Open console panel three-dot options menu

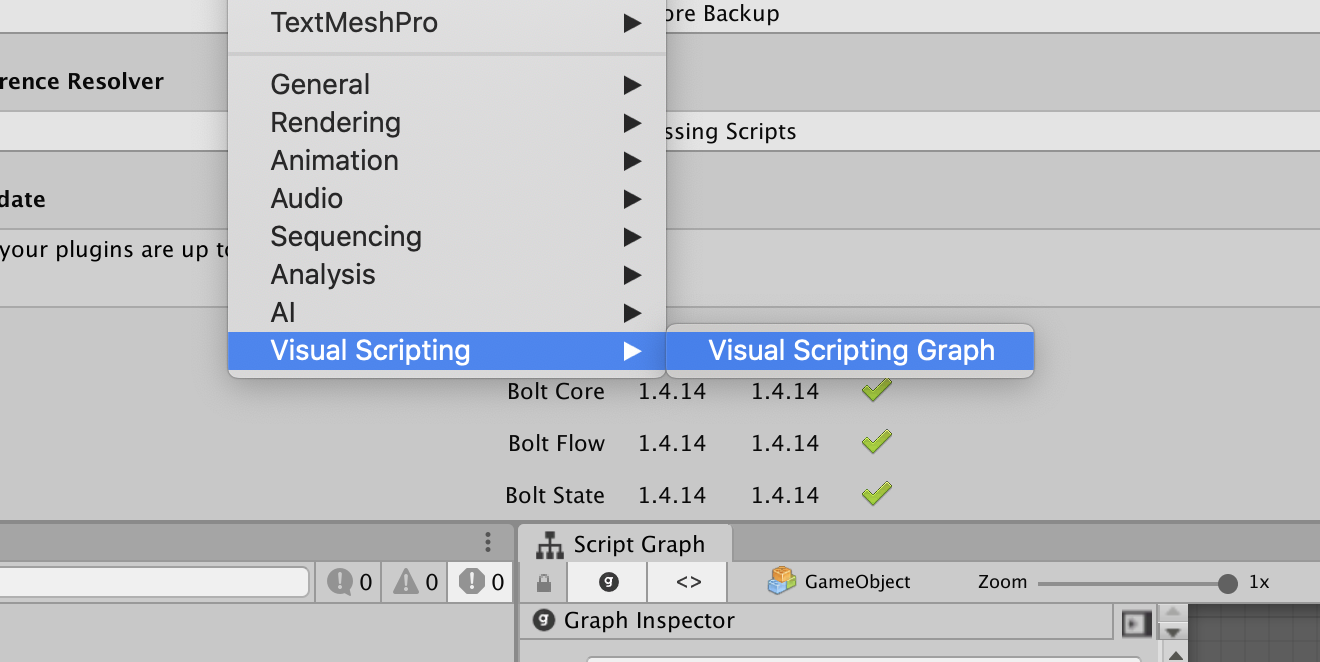click(488, 542)
